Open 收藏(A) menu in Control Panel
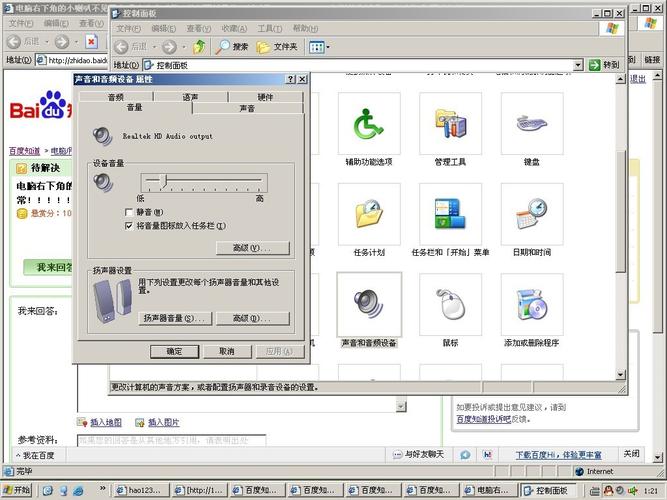The height and width of the screenshot is (500, 667). [x=234, y=29]
